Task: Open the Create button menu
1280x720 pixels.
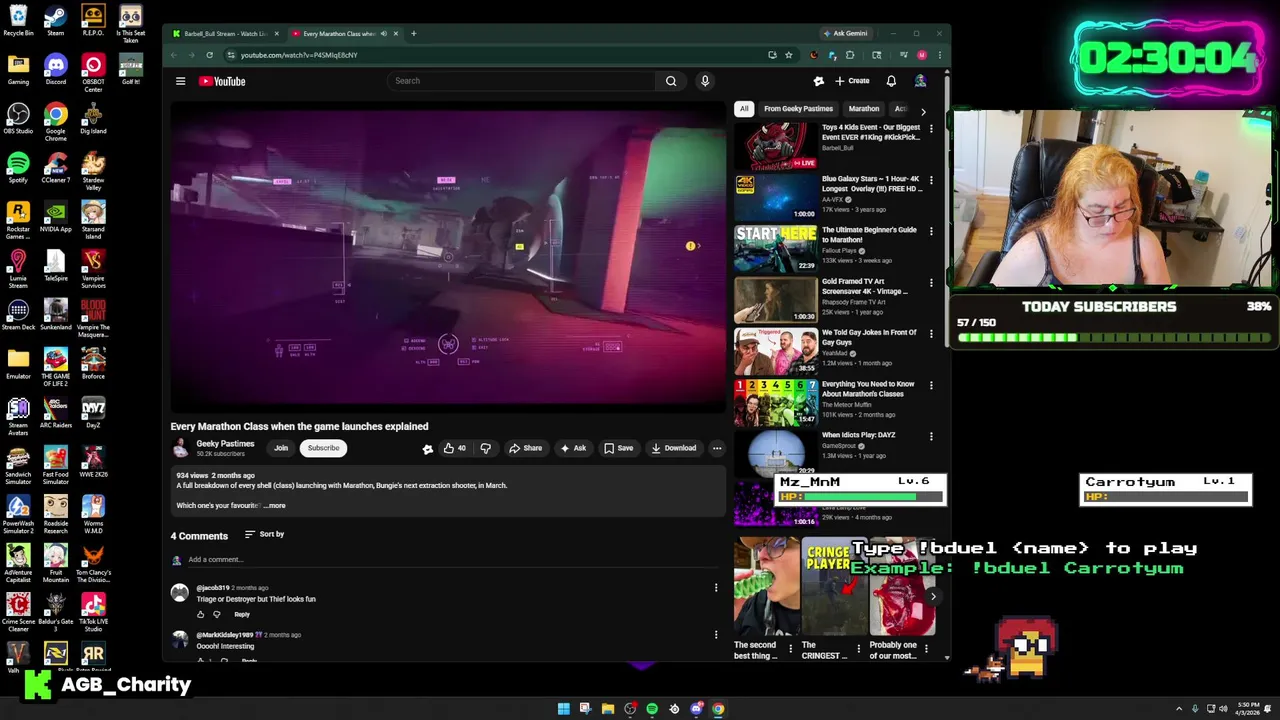Action: pos(852,81)
